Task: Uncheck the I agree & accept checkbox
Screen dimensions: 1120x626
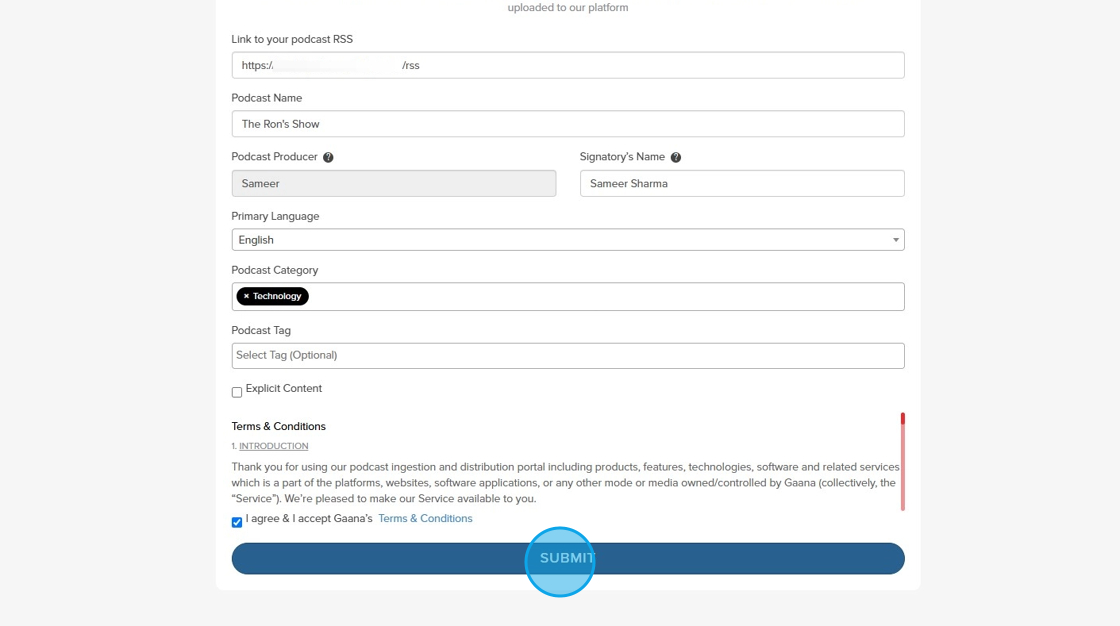Action: [236, 522]
